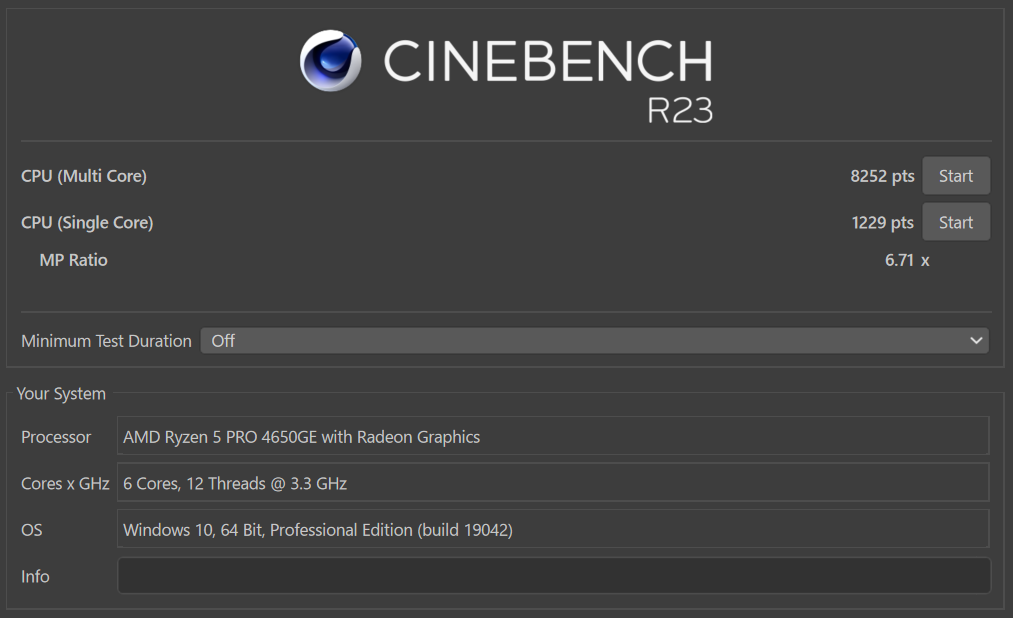Viewport: 1013px width, 618px height.
Task: Click the OS information field
Action: (x=553, y=529)
